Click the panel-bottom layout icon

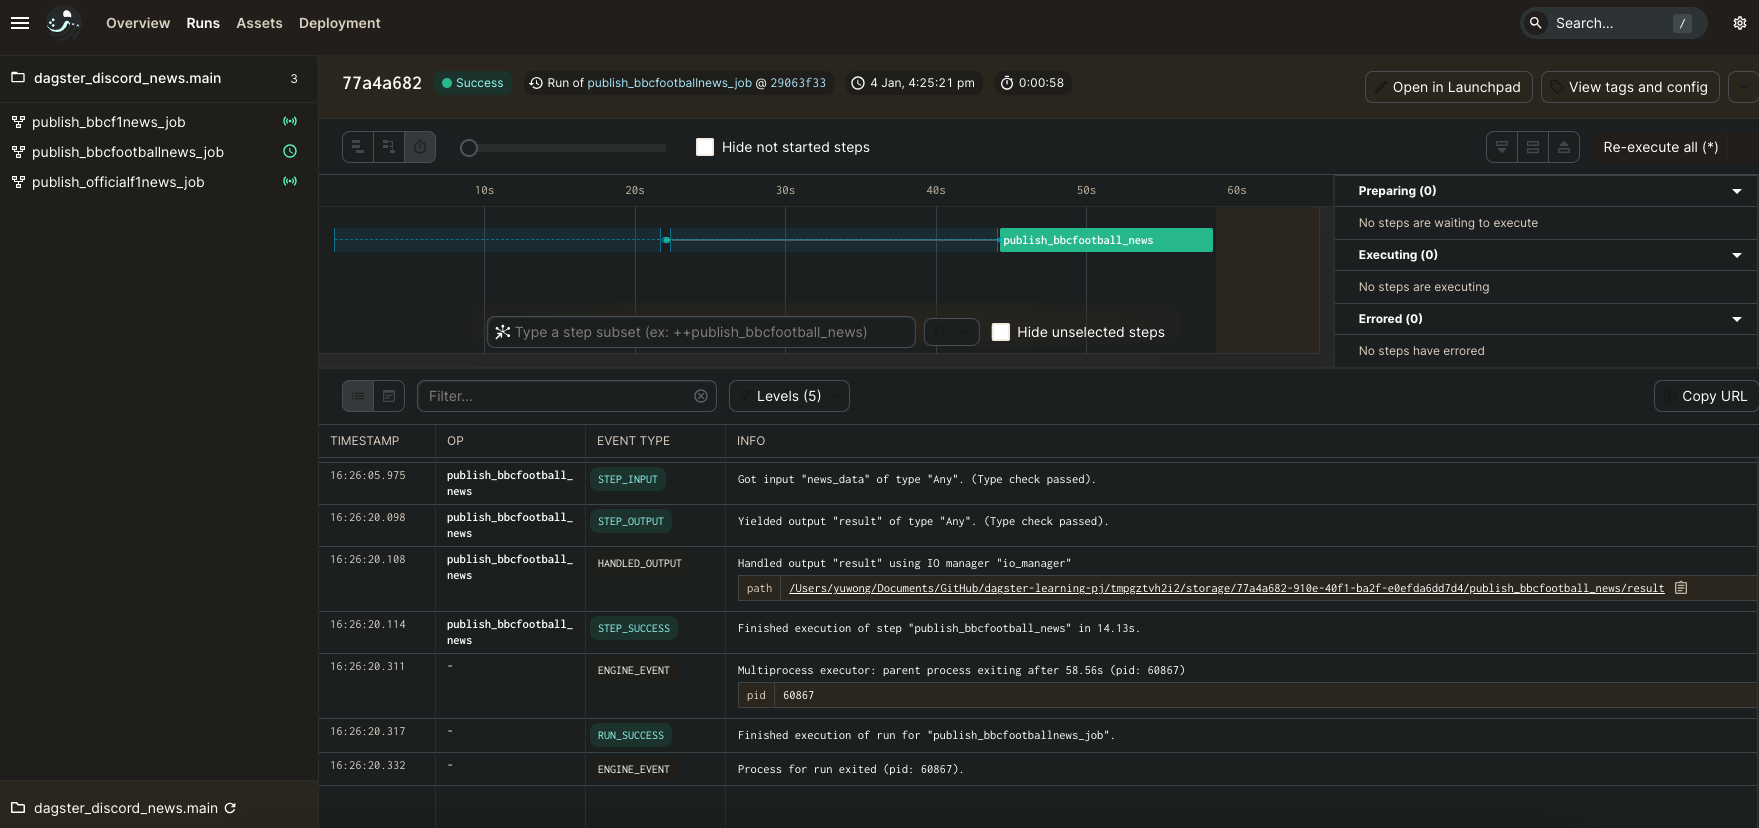[x=1502, y=147]
